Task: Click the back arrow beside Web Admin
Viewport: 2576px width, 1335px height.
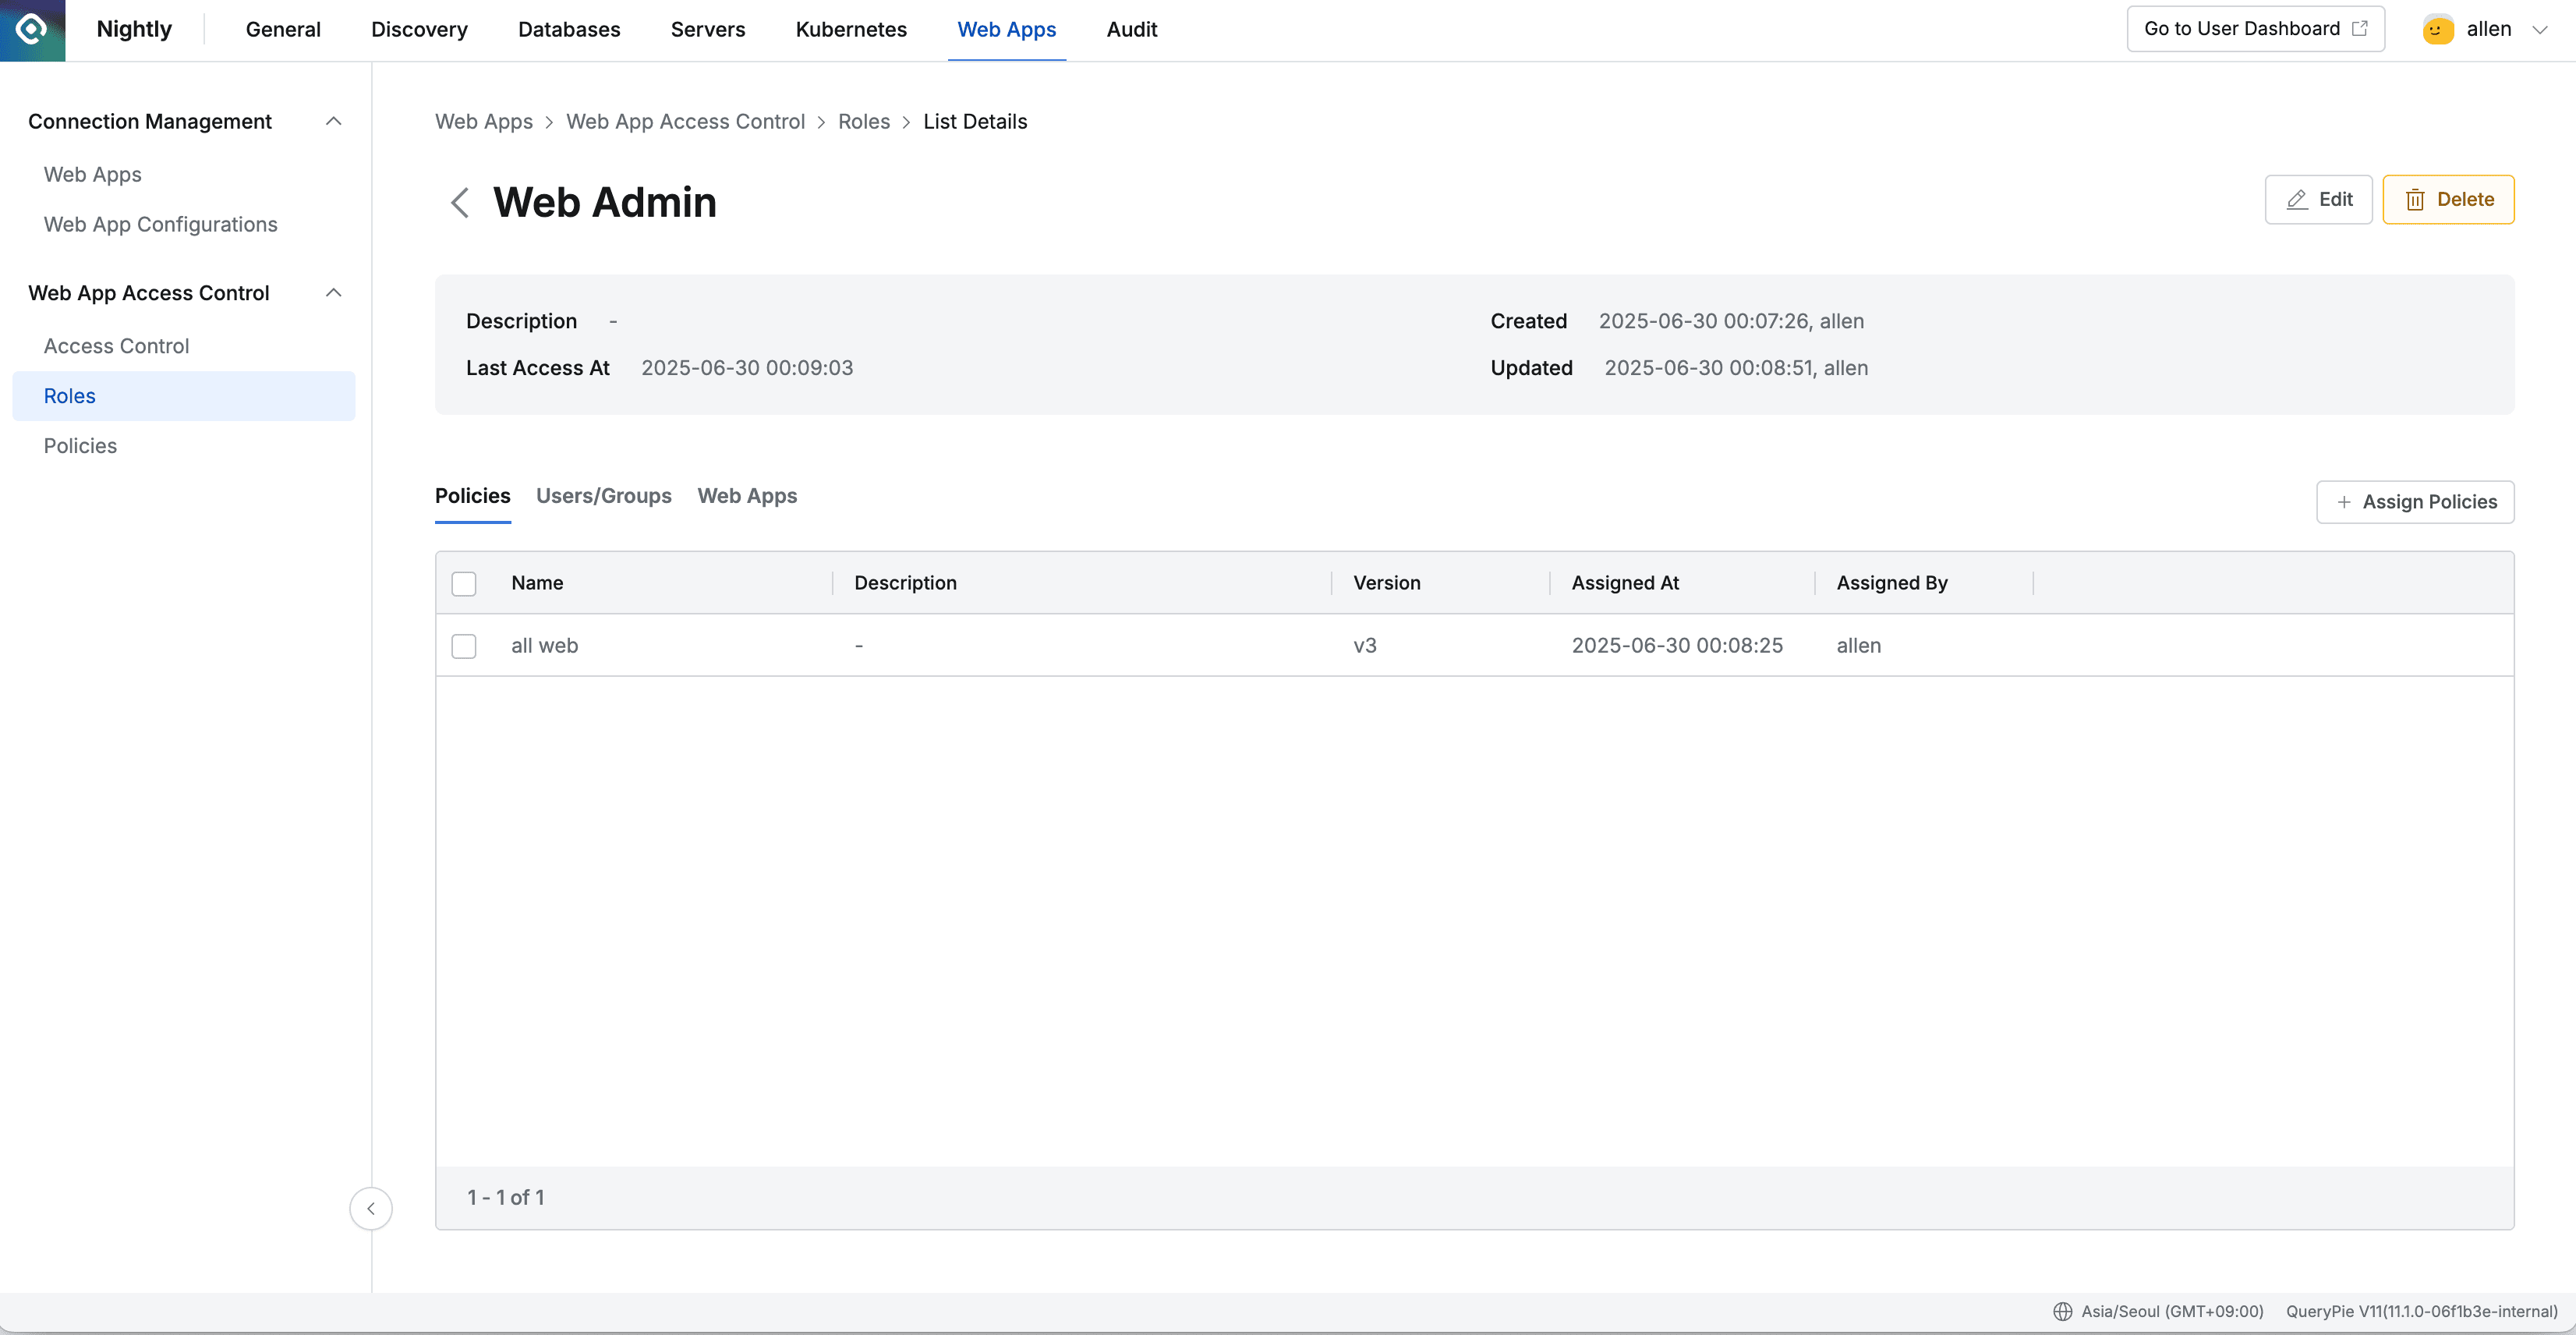Action: 459,202
